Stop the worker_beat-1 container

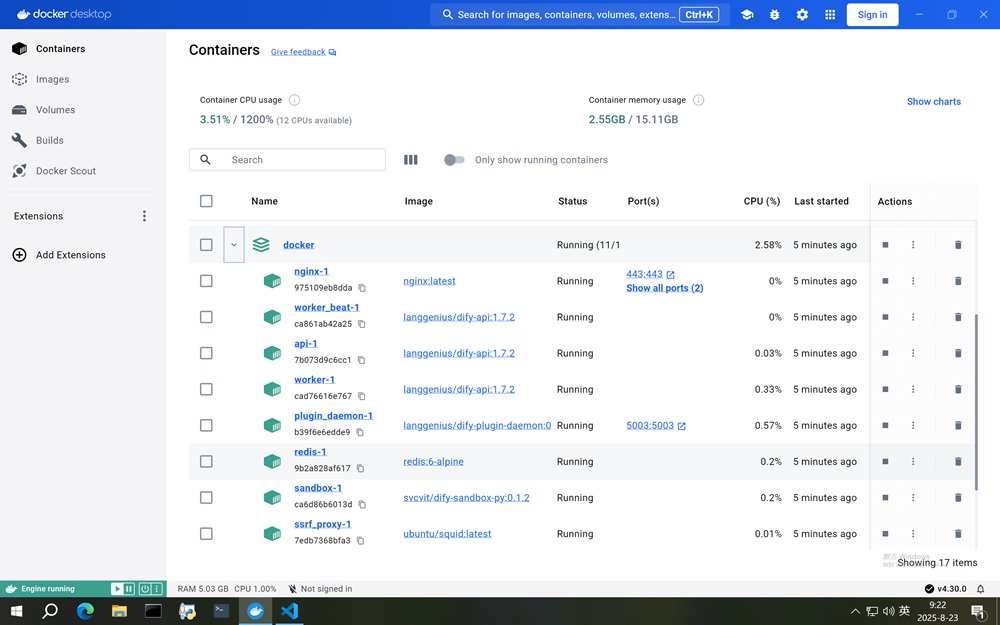tap(885, 317)
